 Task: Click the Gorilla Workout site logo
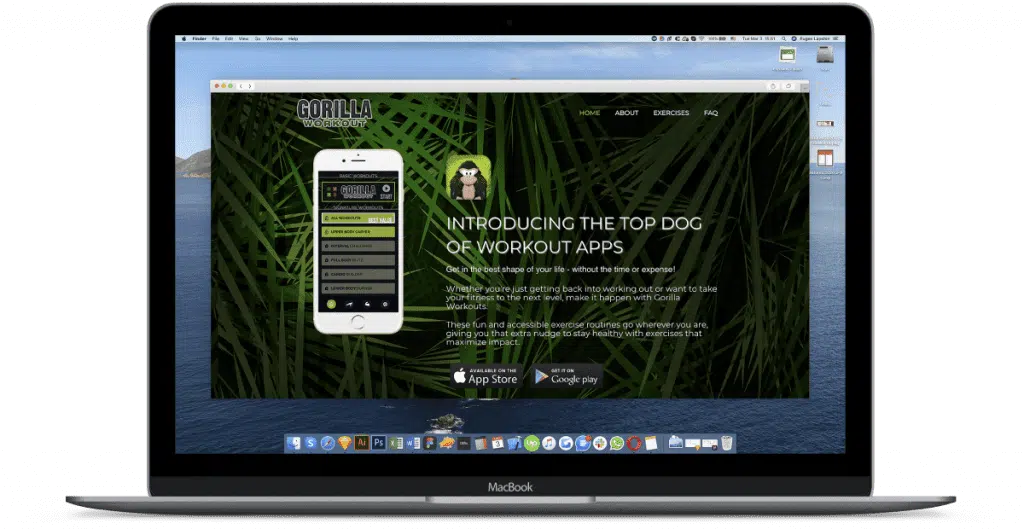[x=334, y=113]
